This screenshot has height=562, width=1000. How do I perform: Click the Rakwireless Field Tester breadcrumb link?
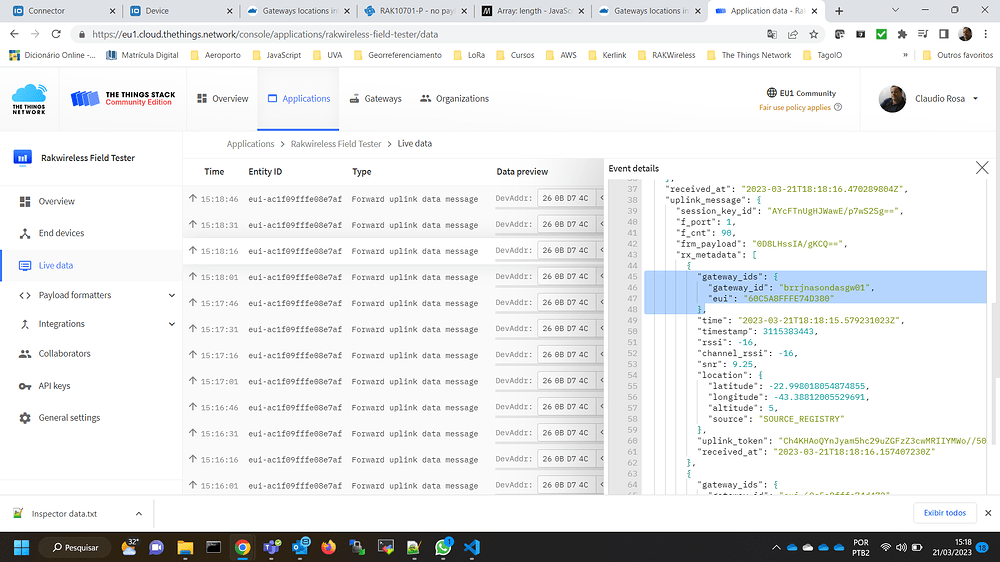click(x=335, y=144)
